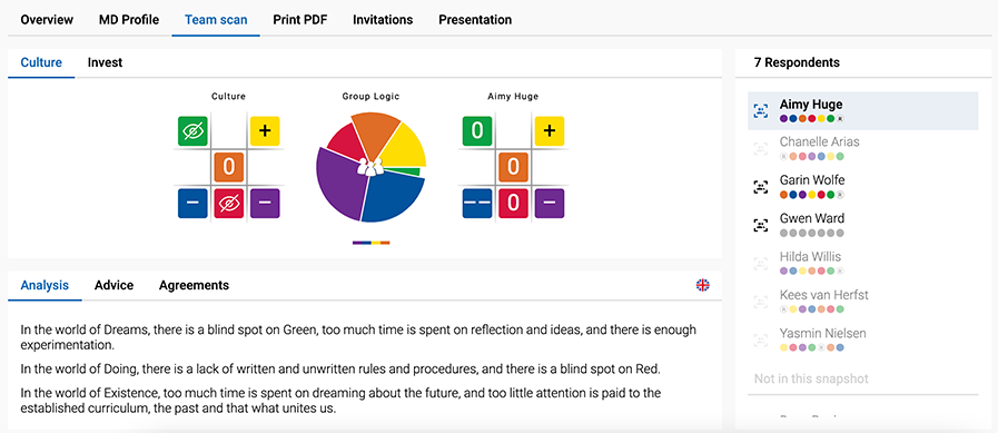Toggle Chanelle Arias's faded face-scan icon

click(x=760, y=148)
